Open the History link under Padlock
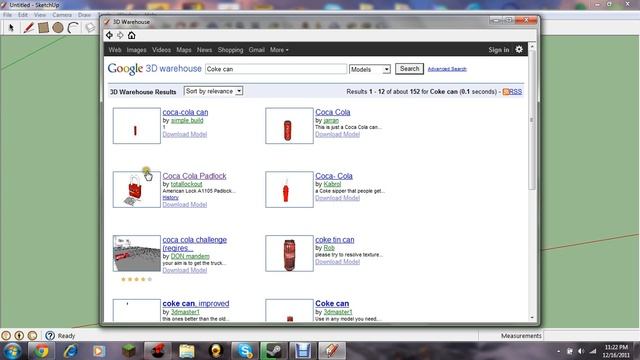The height and width of the screenshot is (360, 640). 171,198
